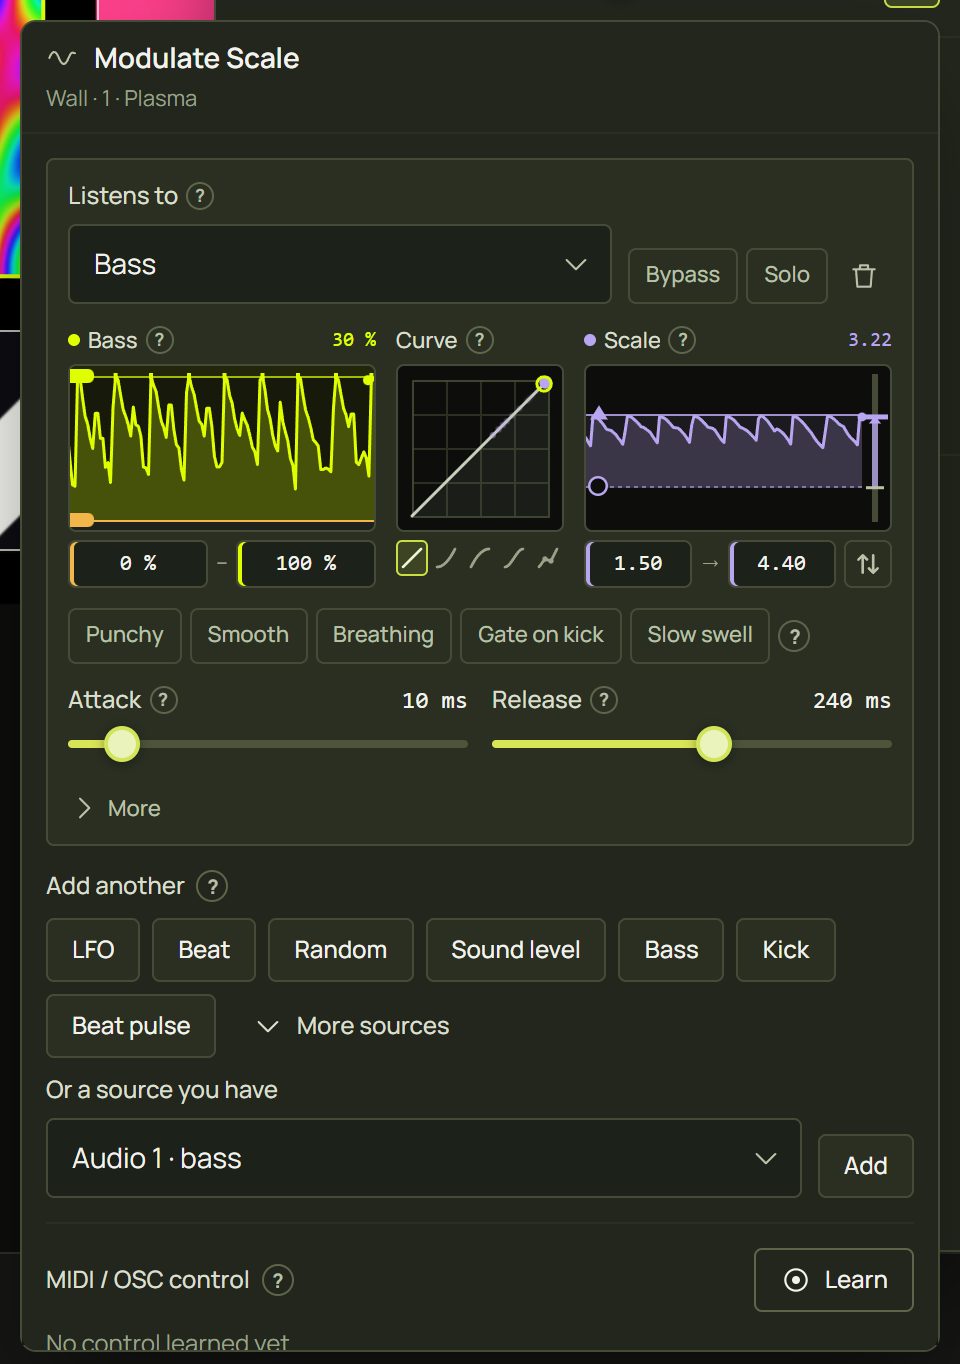
Task: Pick the stepped zigzag curve icon
Action: 547,559
